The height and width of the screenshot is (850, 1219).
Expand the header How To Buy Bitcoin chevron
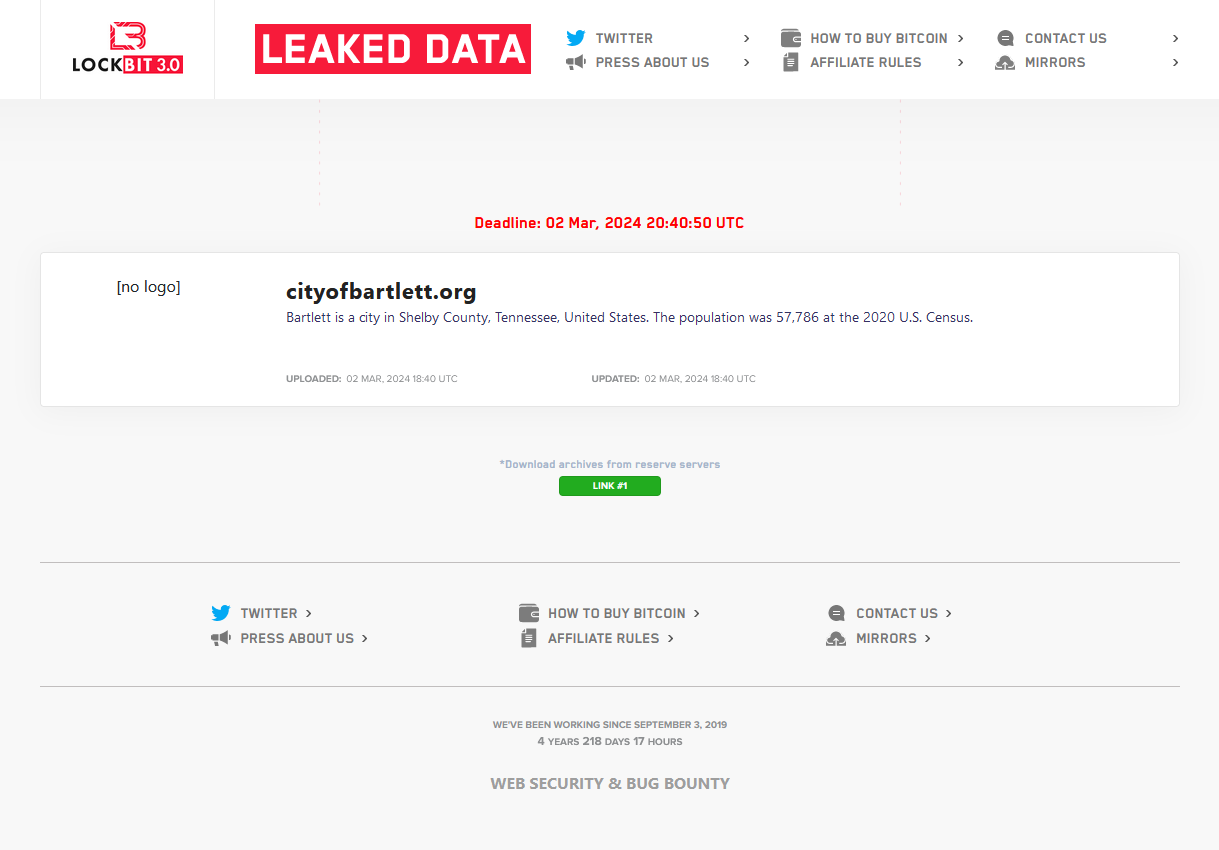[x=961, y=38]
